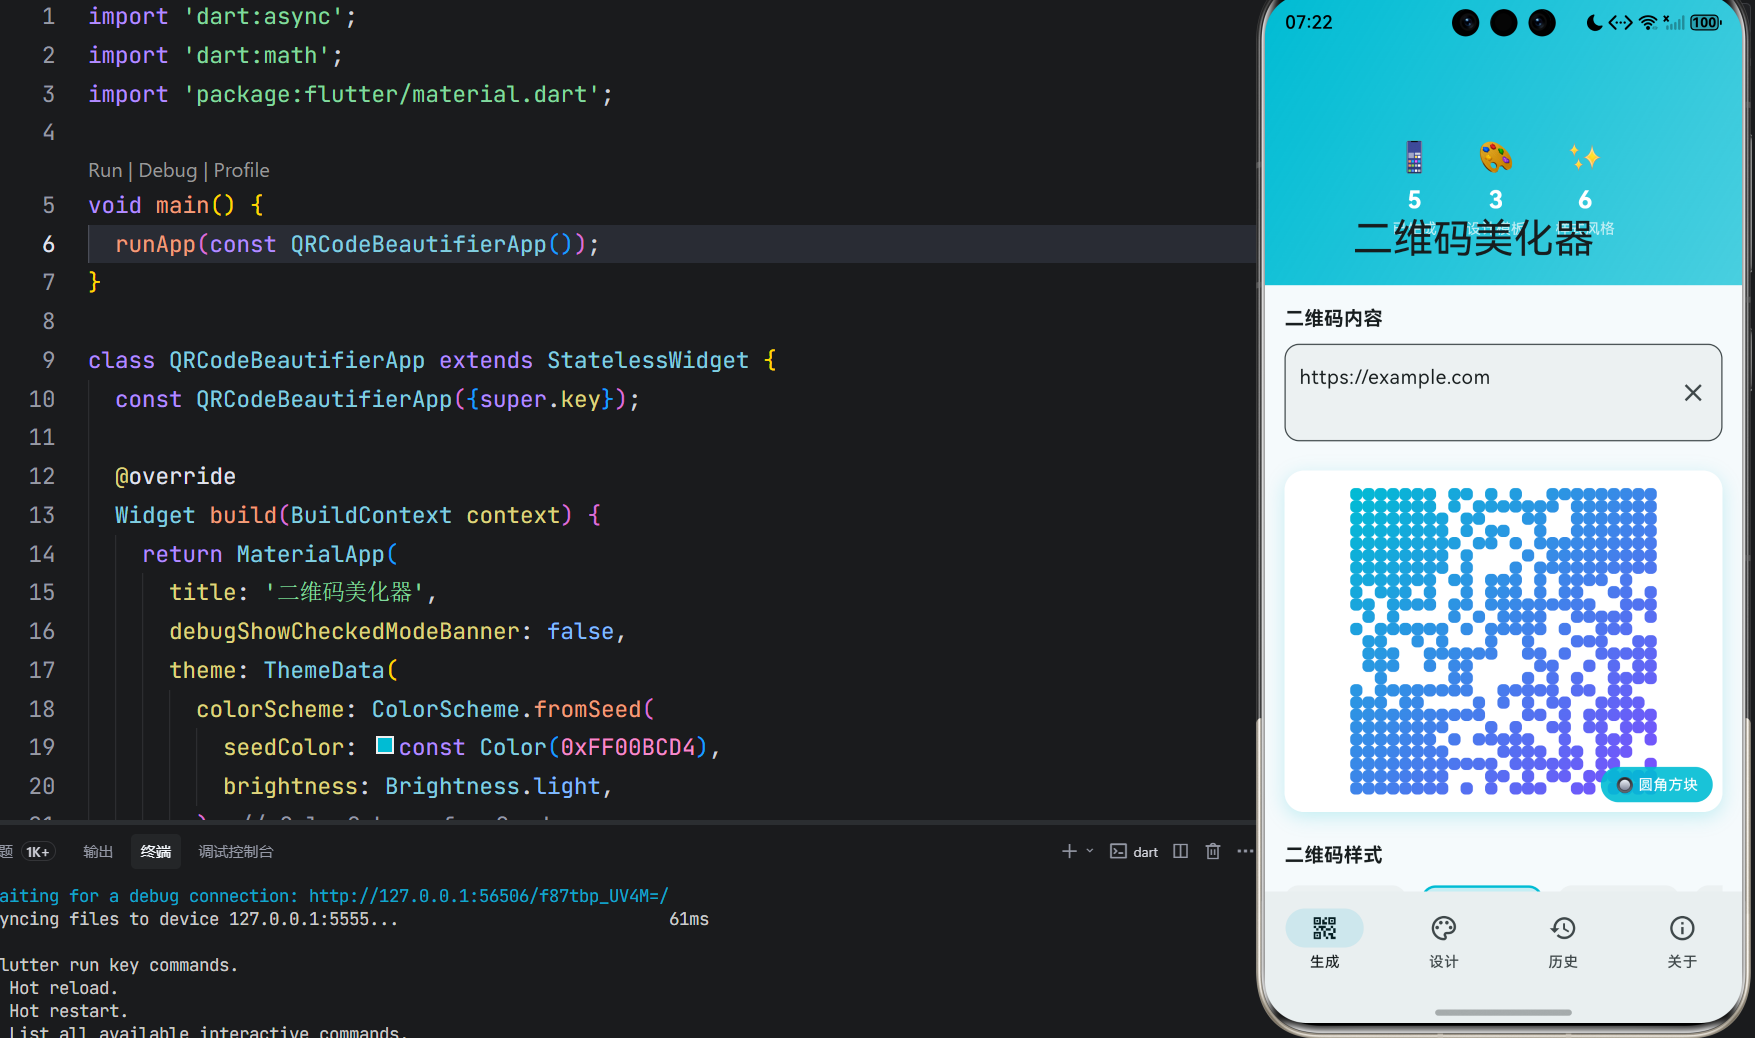Click line number 6 in the editor gutter
This screenshot has height=1038, width=1755.
click(48, 244)
